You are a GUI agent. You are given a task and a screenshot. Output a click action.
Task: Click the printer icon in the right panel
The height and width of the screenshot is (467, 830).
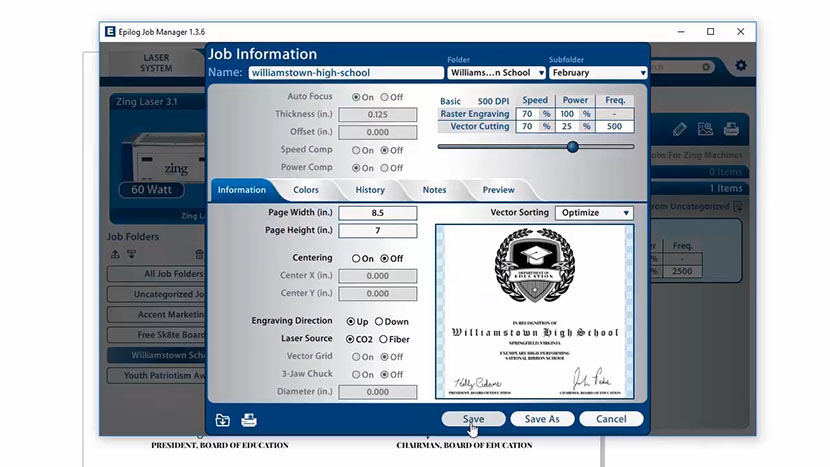[x=731, y=129]
